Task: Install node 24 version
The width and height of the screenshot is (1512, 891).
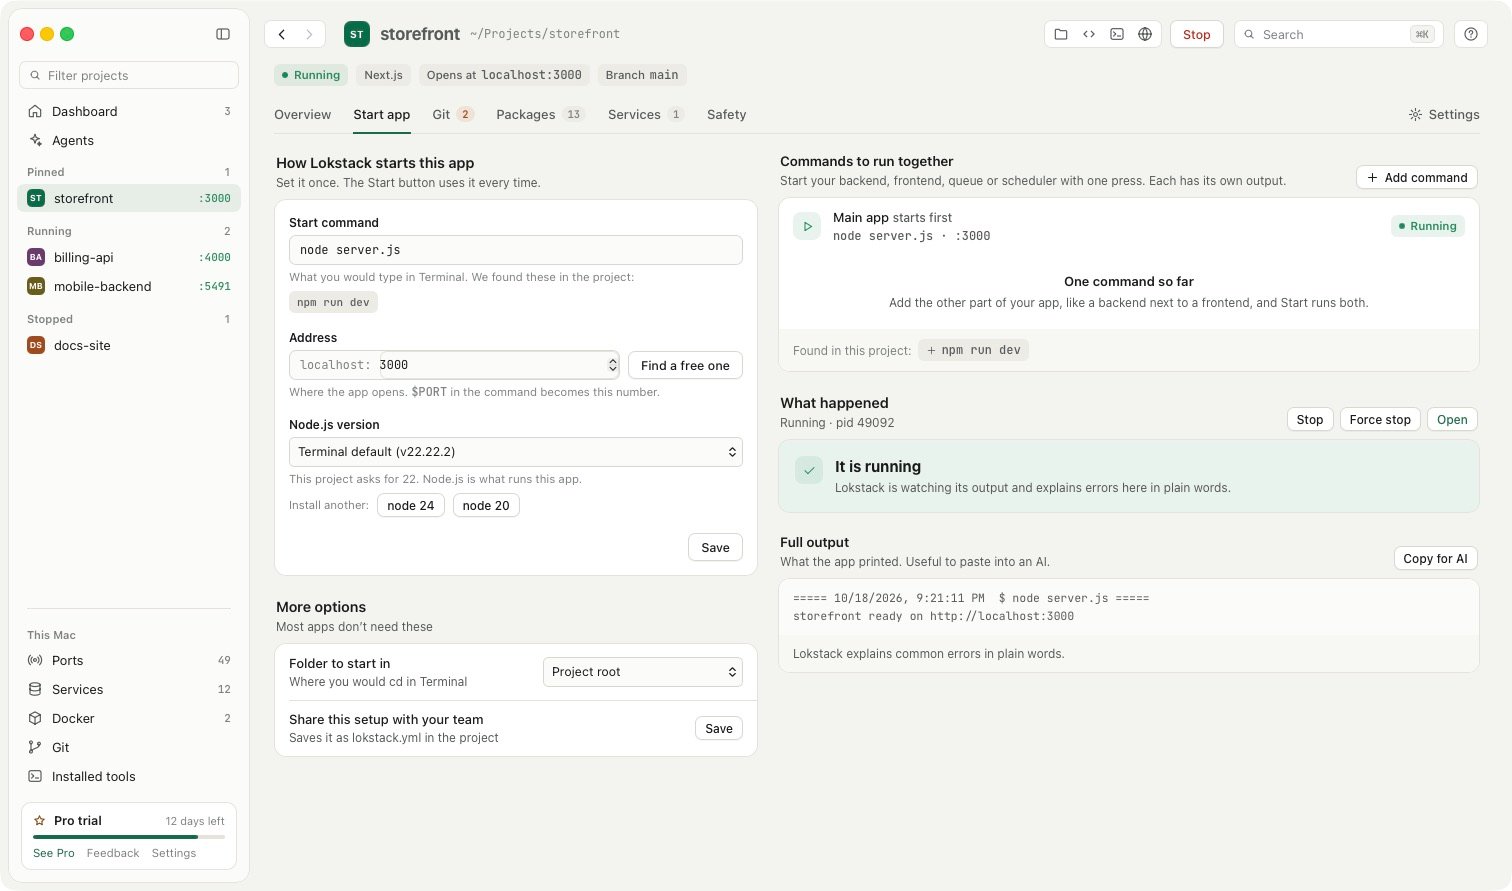Action: click(x=411, y=505)
